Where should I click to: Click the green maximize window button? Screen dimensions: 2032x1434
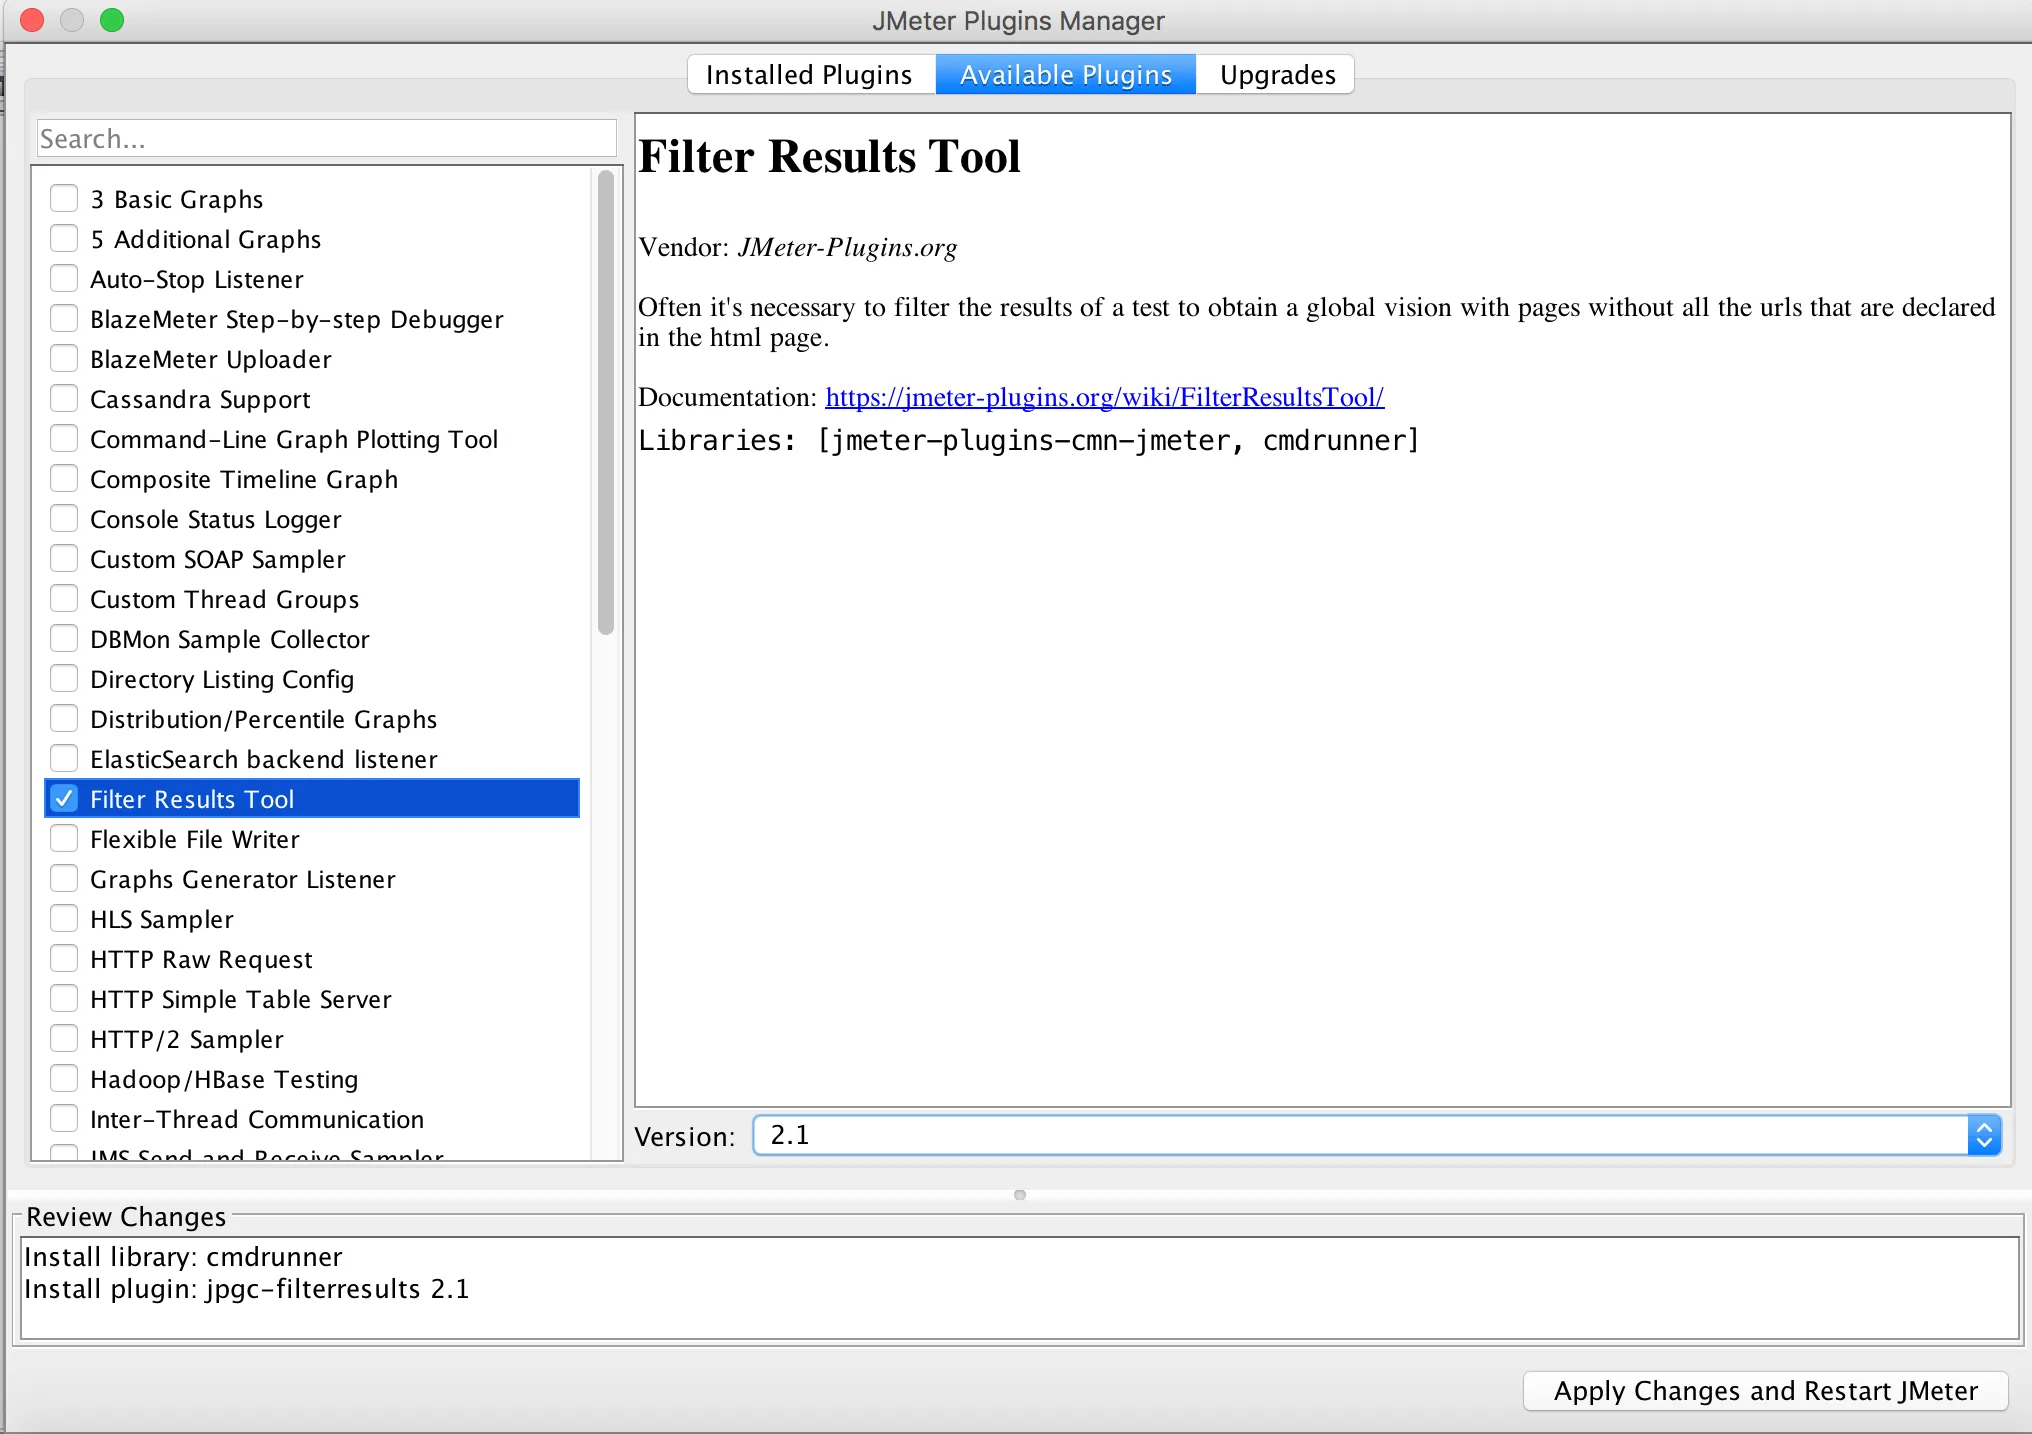(112, 20)
